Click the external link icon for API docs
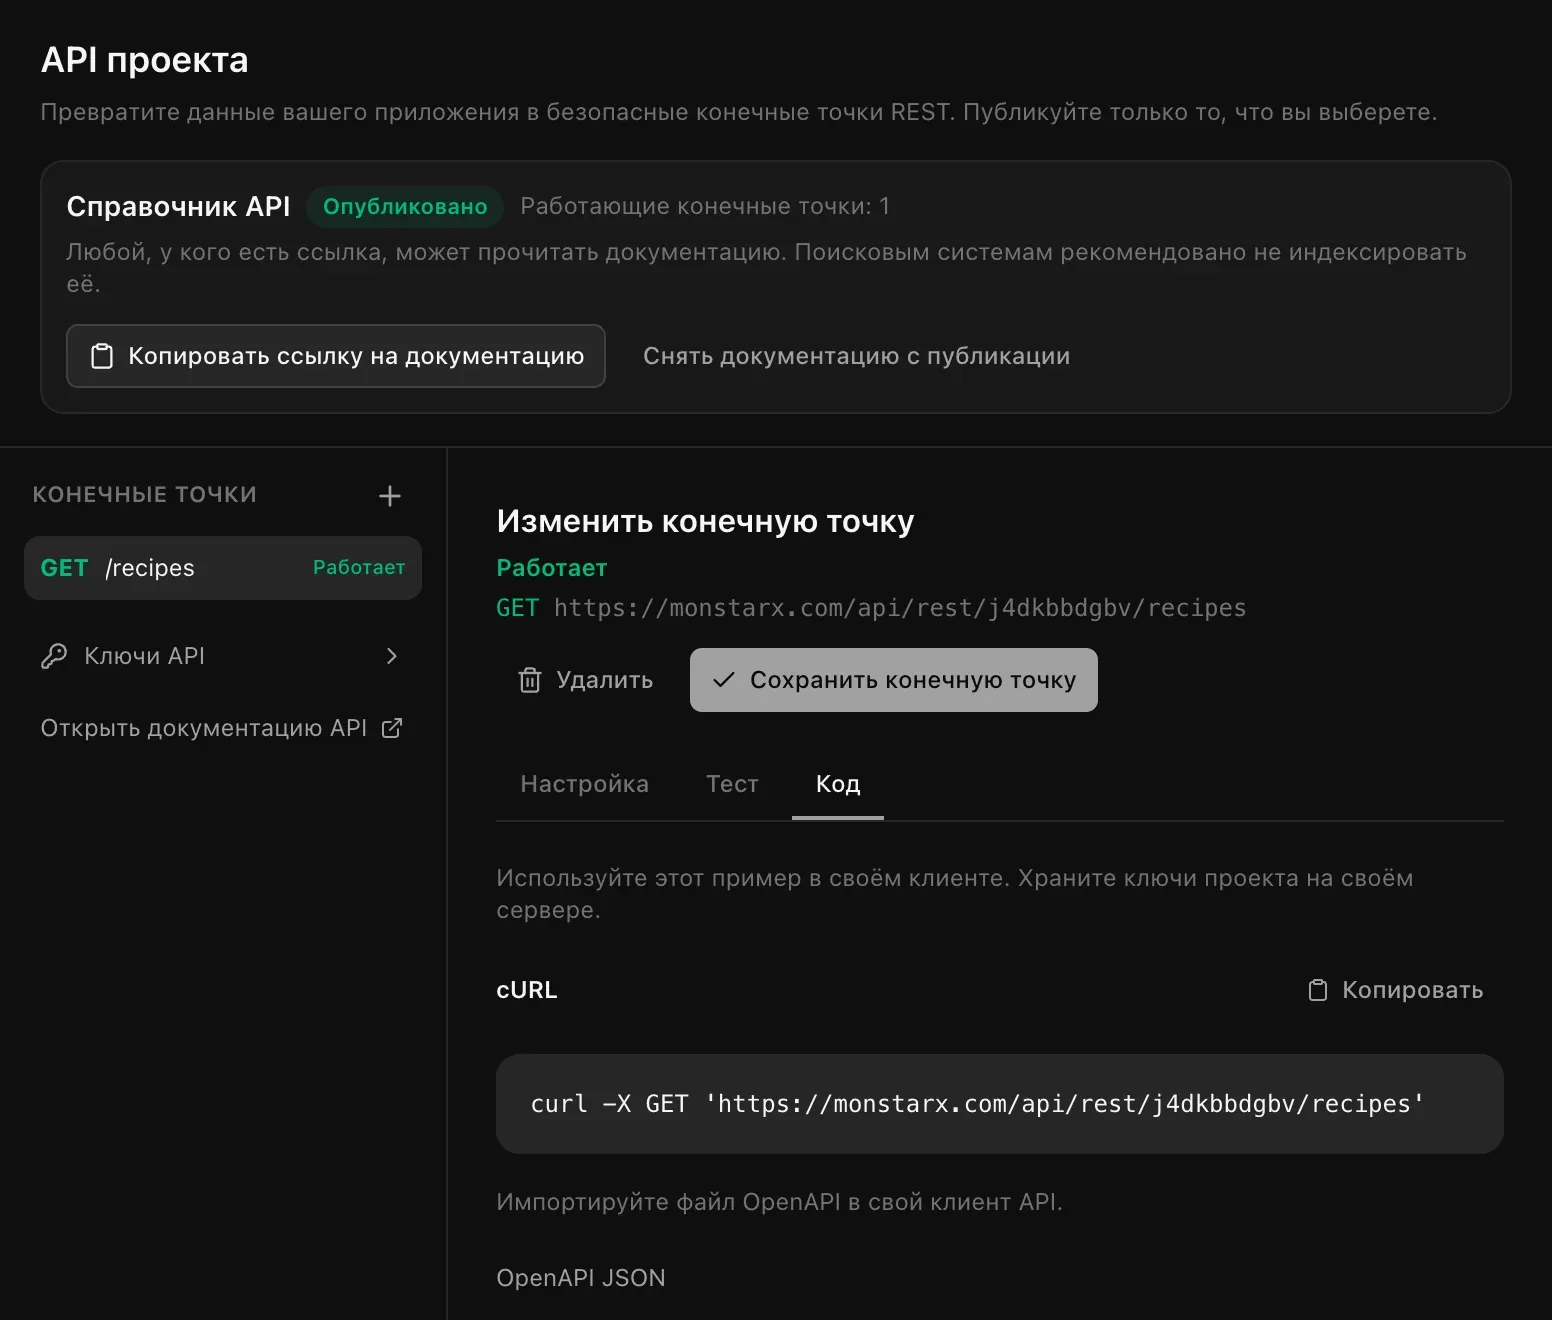The image size is (1552, 1320). 392,728
